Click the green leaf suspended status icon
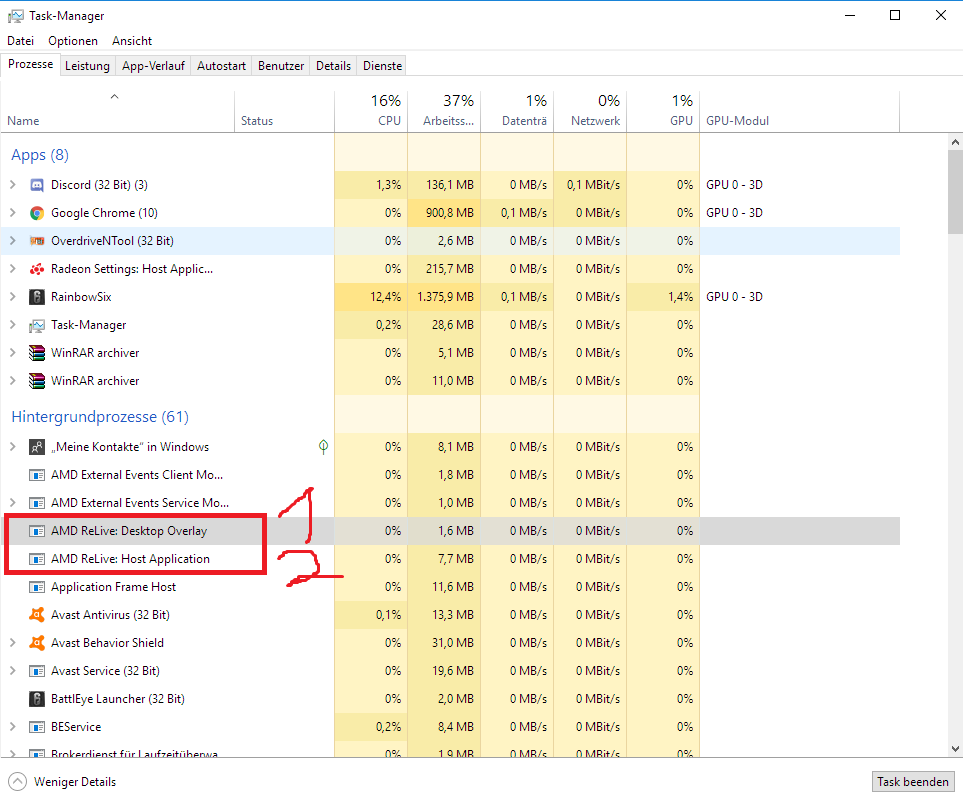This screenshot has width=963, height=803. (324, 447)
